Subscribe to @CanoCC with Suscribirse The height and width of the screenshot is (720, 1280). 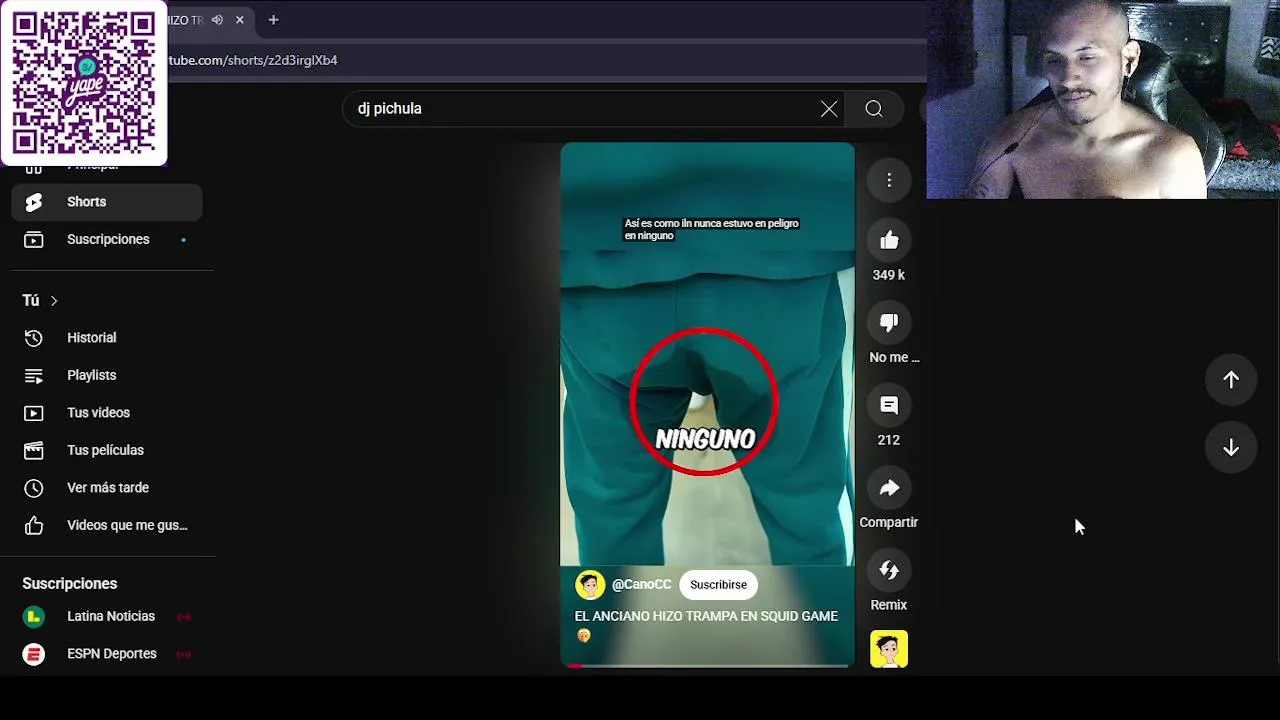click(x=718, y=585)
